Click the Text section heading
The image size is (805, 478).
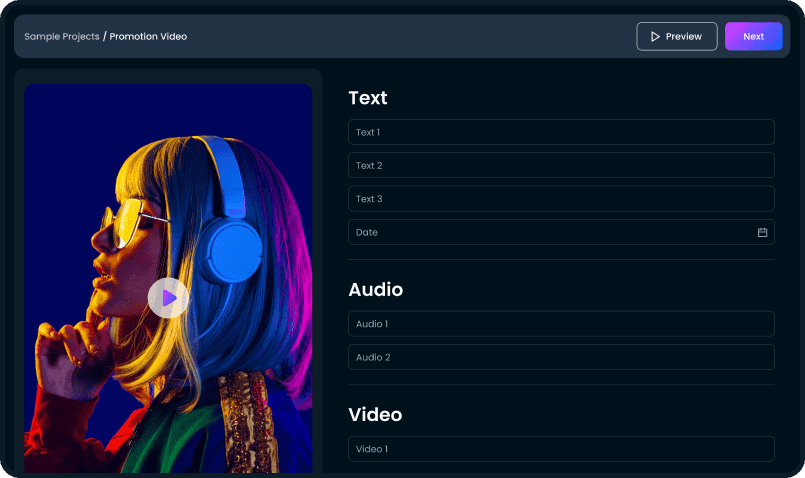click(x=368, y=98)
